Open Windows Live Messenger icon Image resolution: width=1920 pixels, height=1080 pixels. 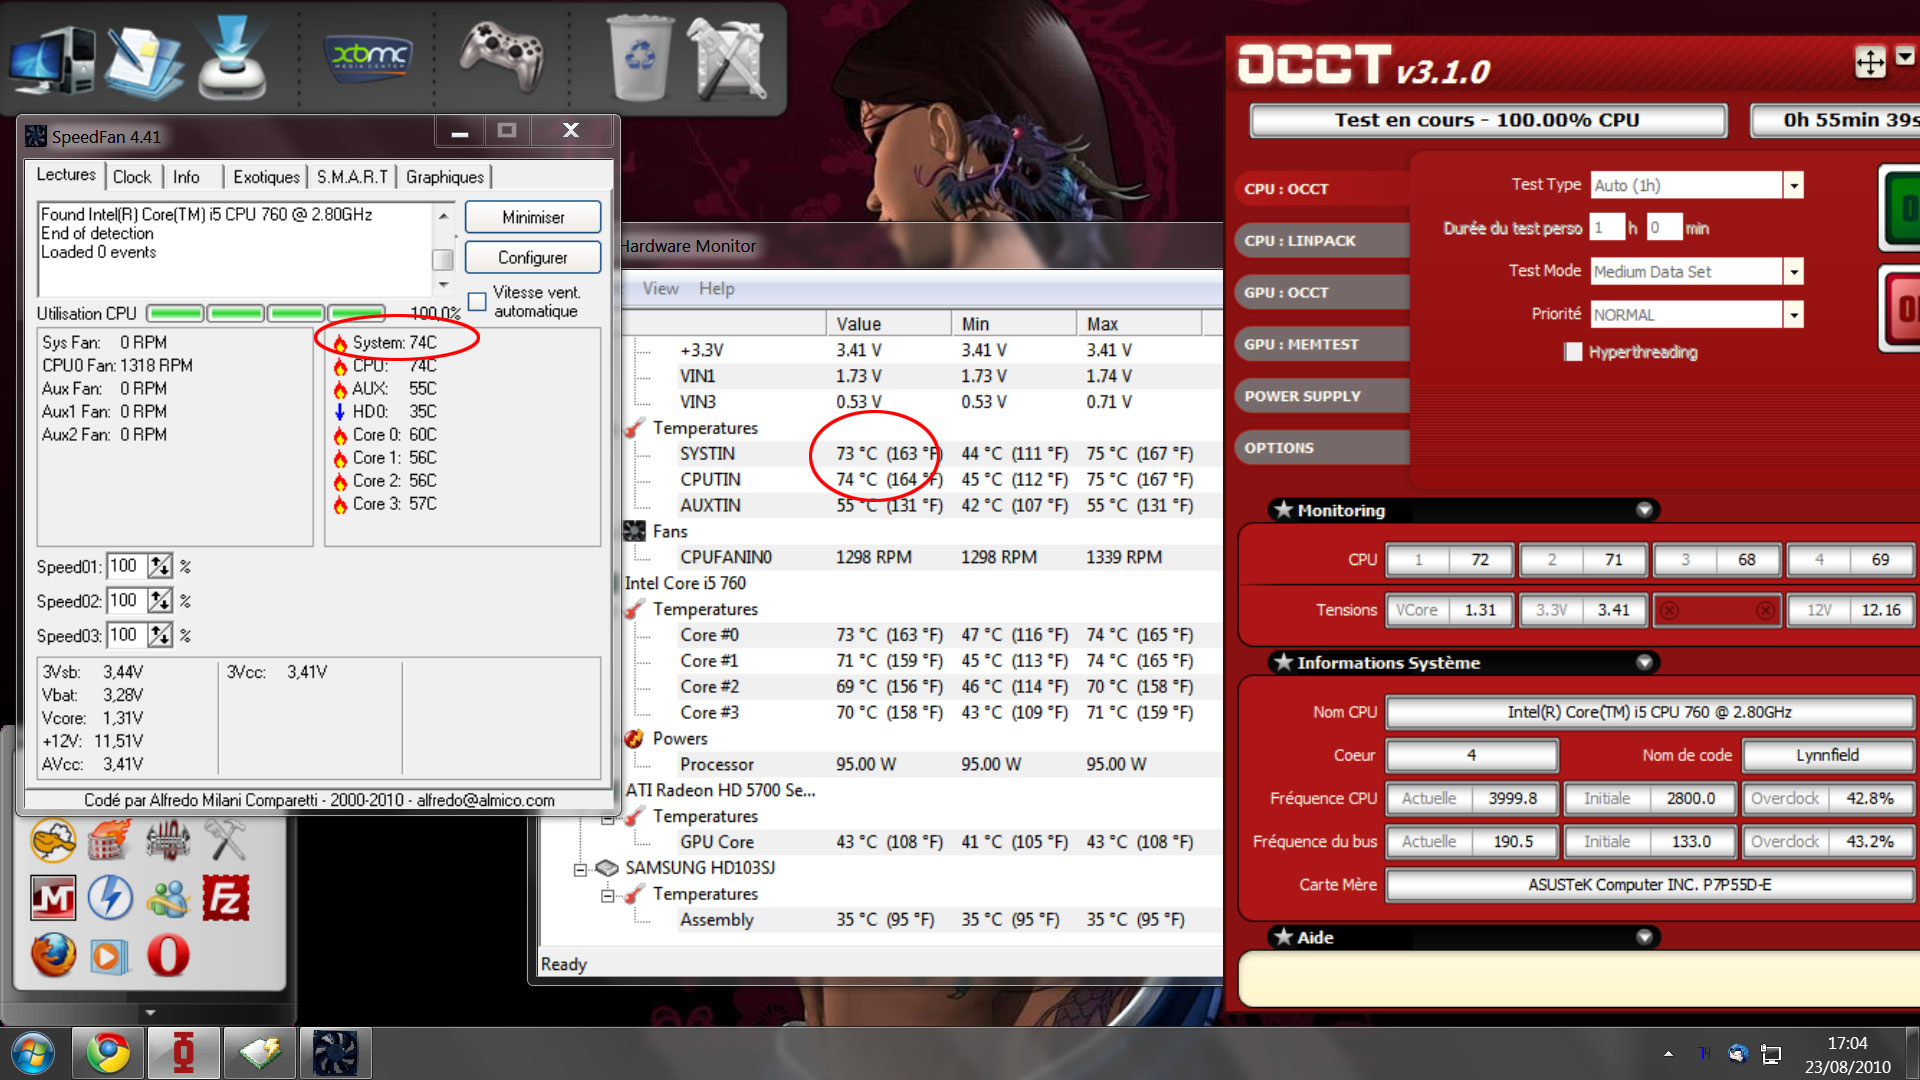point(167,898)
